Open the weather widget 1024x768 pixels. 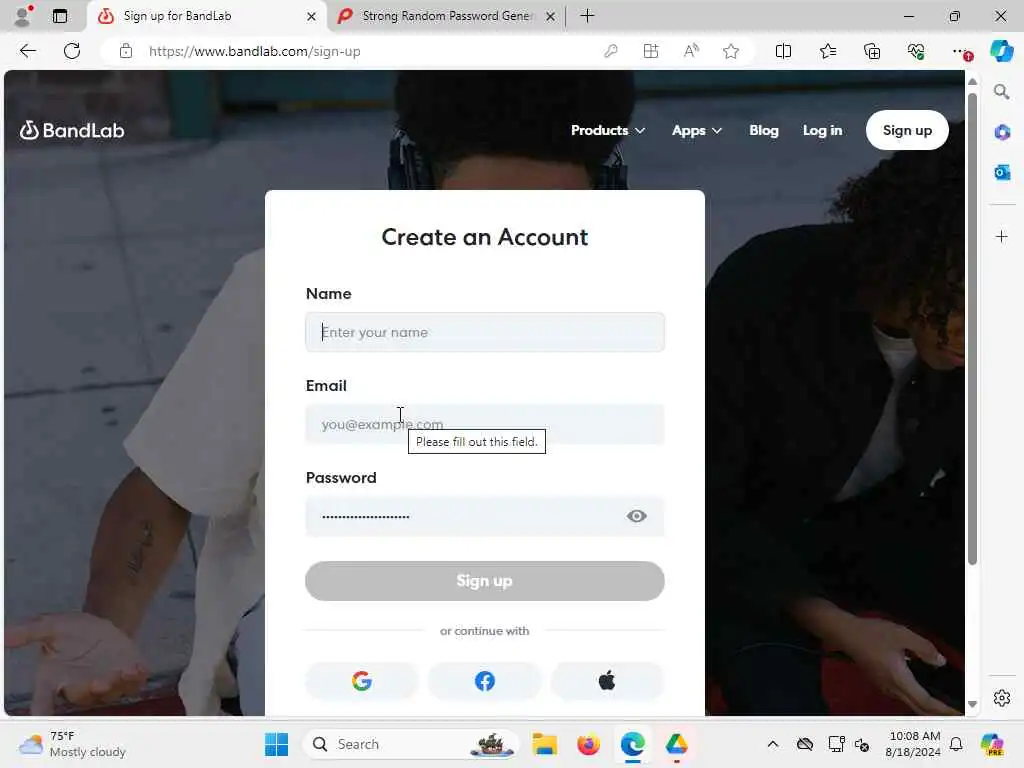point(72,744)
